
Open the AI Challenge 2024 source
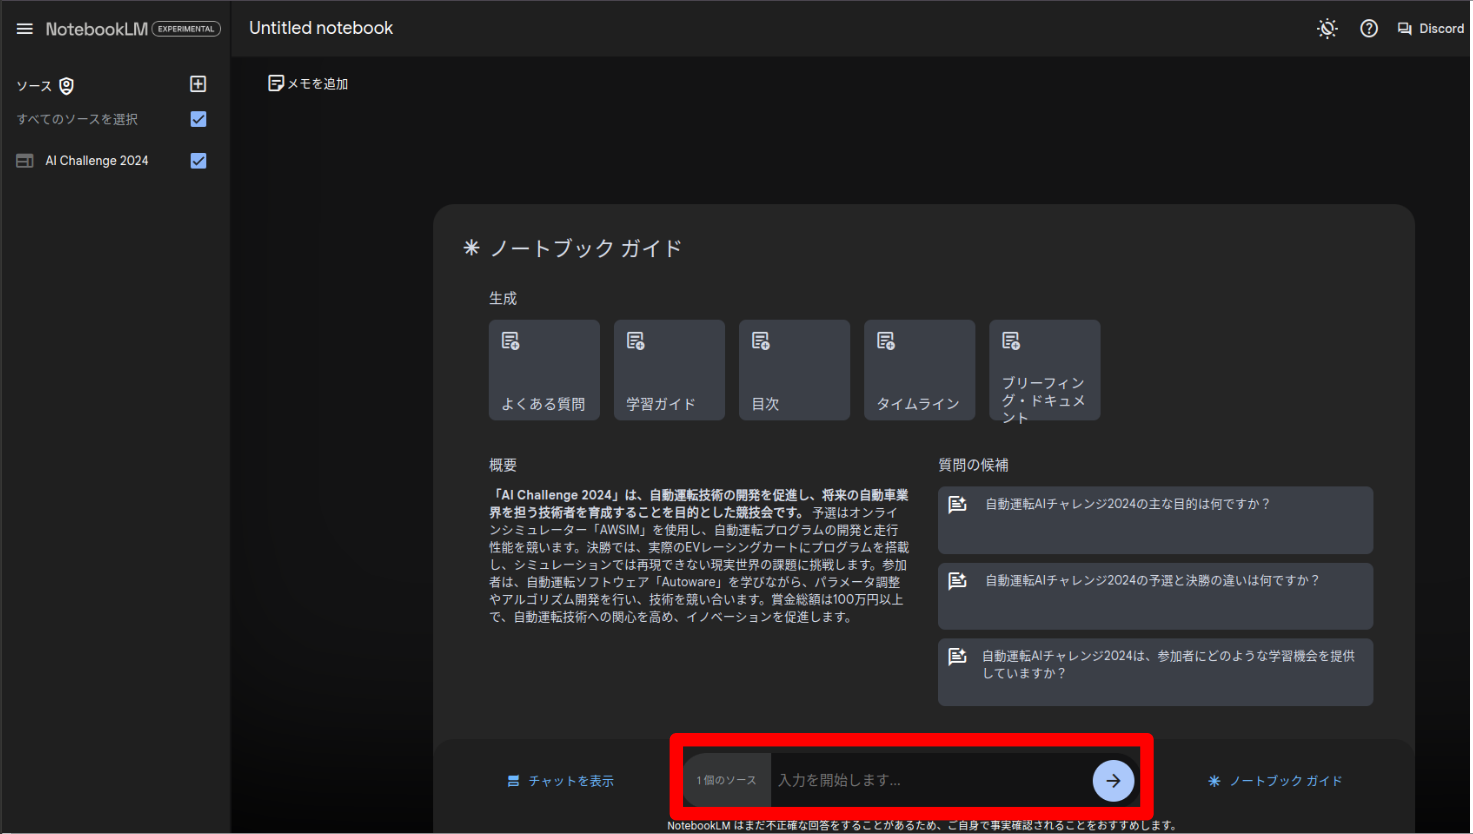(x=97, y=160)
